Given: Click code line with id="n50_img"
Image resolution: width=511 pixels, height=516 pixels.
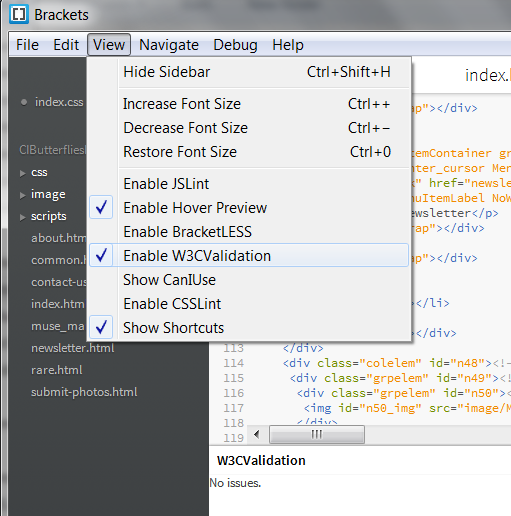Looking at the screenshot, I should (407, 408).
